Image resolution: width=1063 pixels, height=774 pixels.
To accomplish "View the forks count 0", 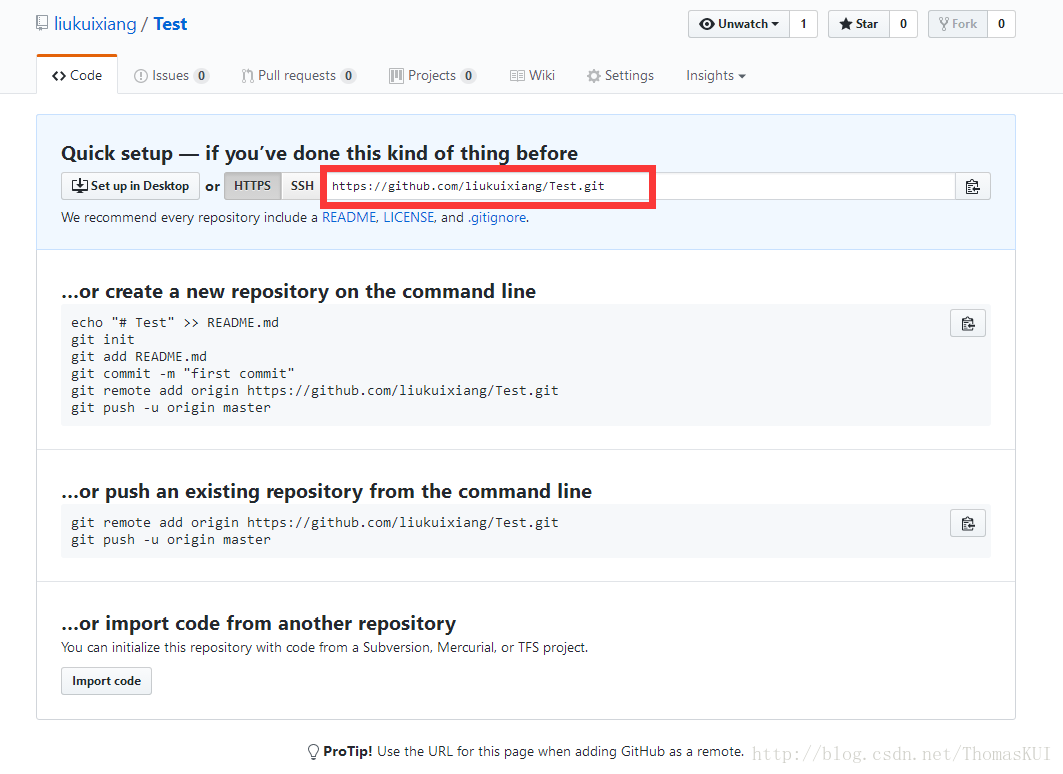I will coord(1001,24).
